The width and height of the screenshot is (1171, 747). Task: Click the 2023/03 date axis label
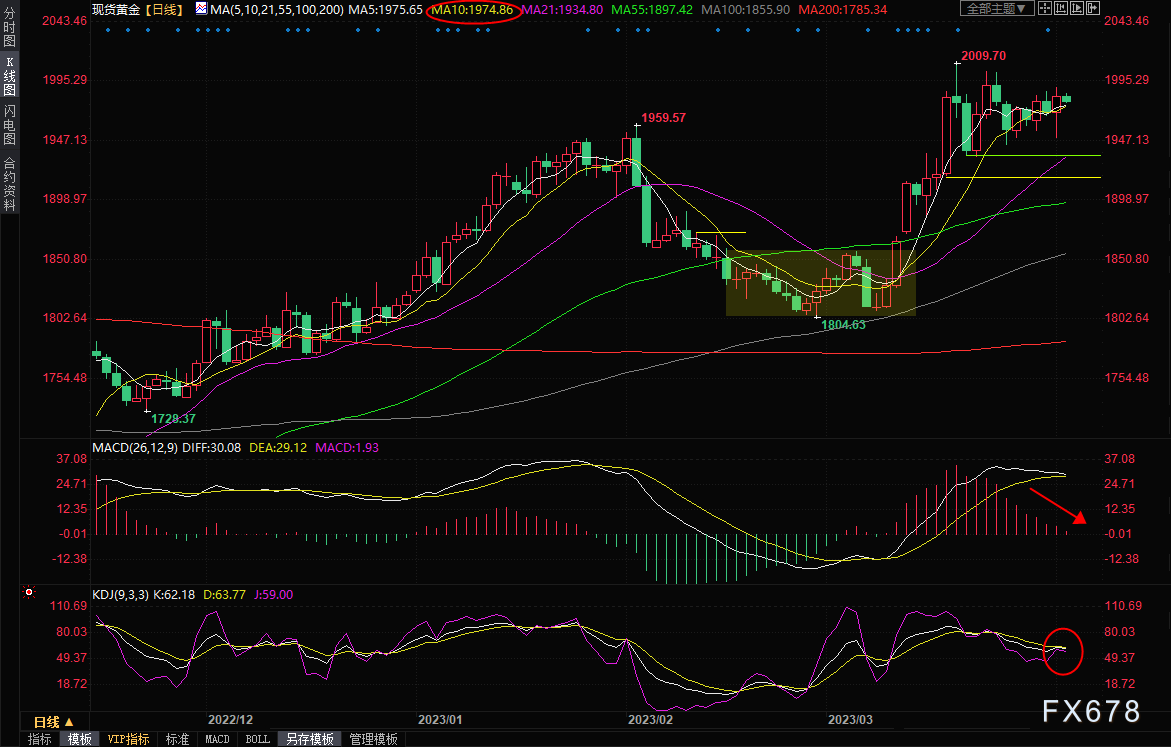click(x=851, y=719)
